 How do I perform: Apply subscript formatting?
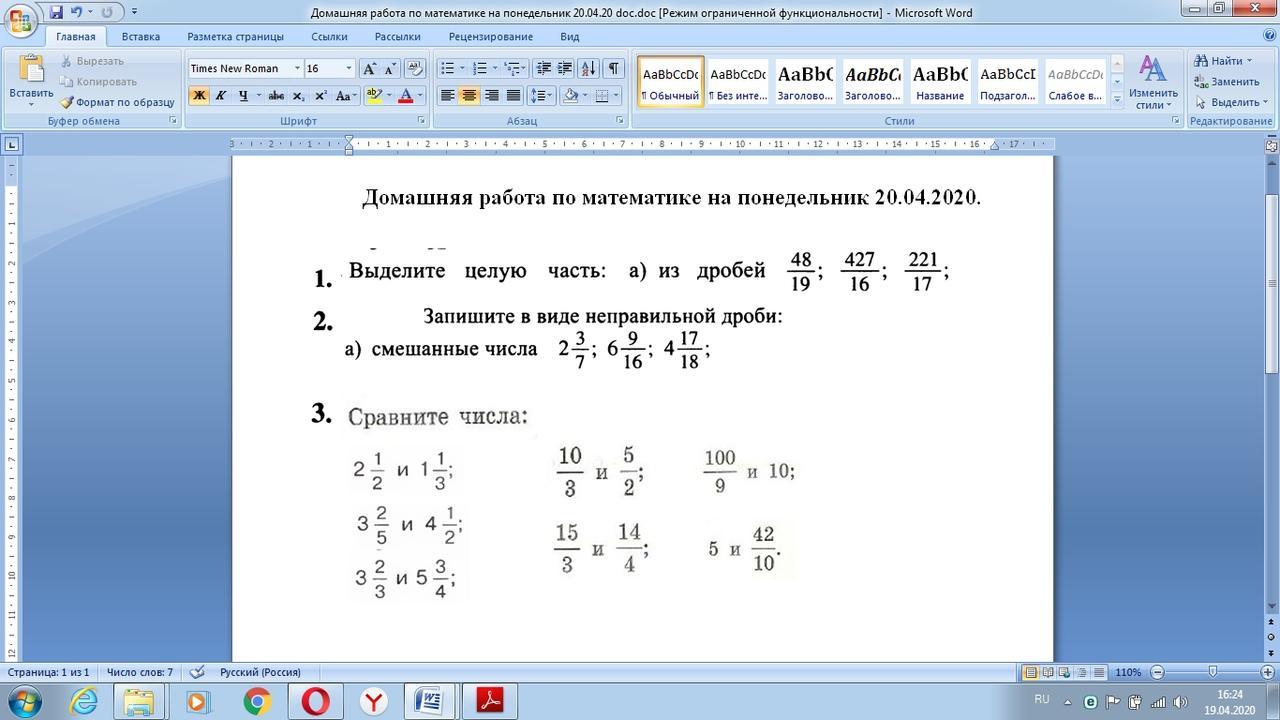click(300, 96)
